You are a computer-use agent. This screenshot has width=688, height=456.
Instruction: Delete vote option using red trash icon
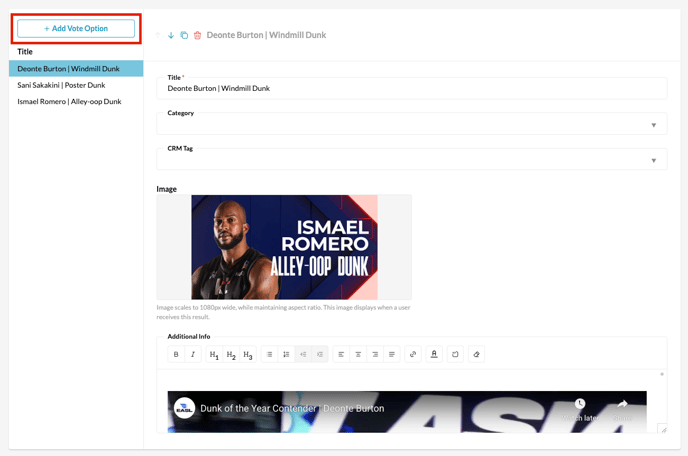click(x=197, y=35)
